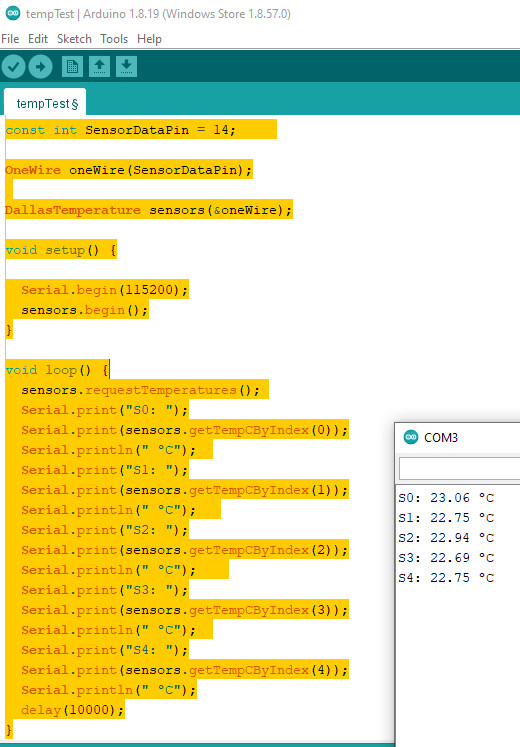Click the Serial.print("S4: ") line
This screenshot has height=747, width=520.
click(x=105, y=650)
